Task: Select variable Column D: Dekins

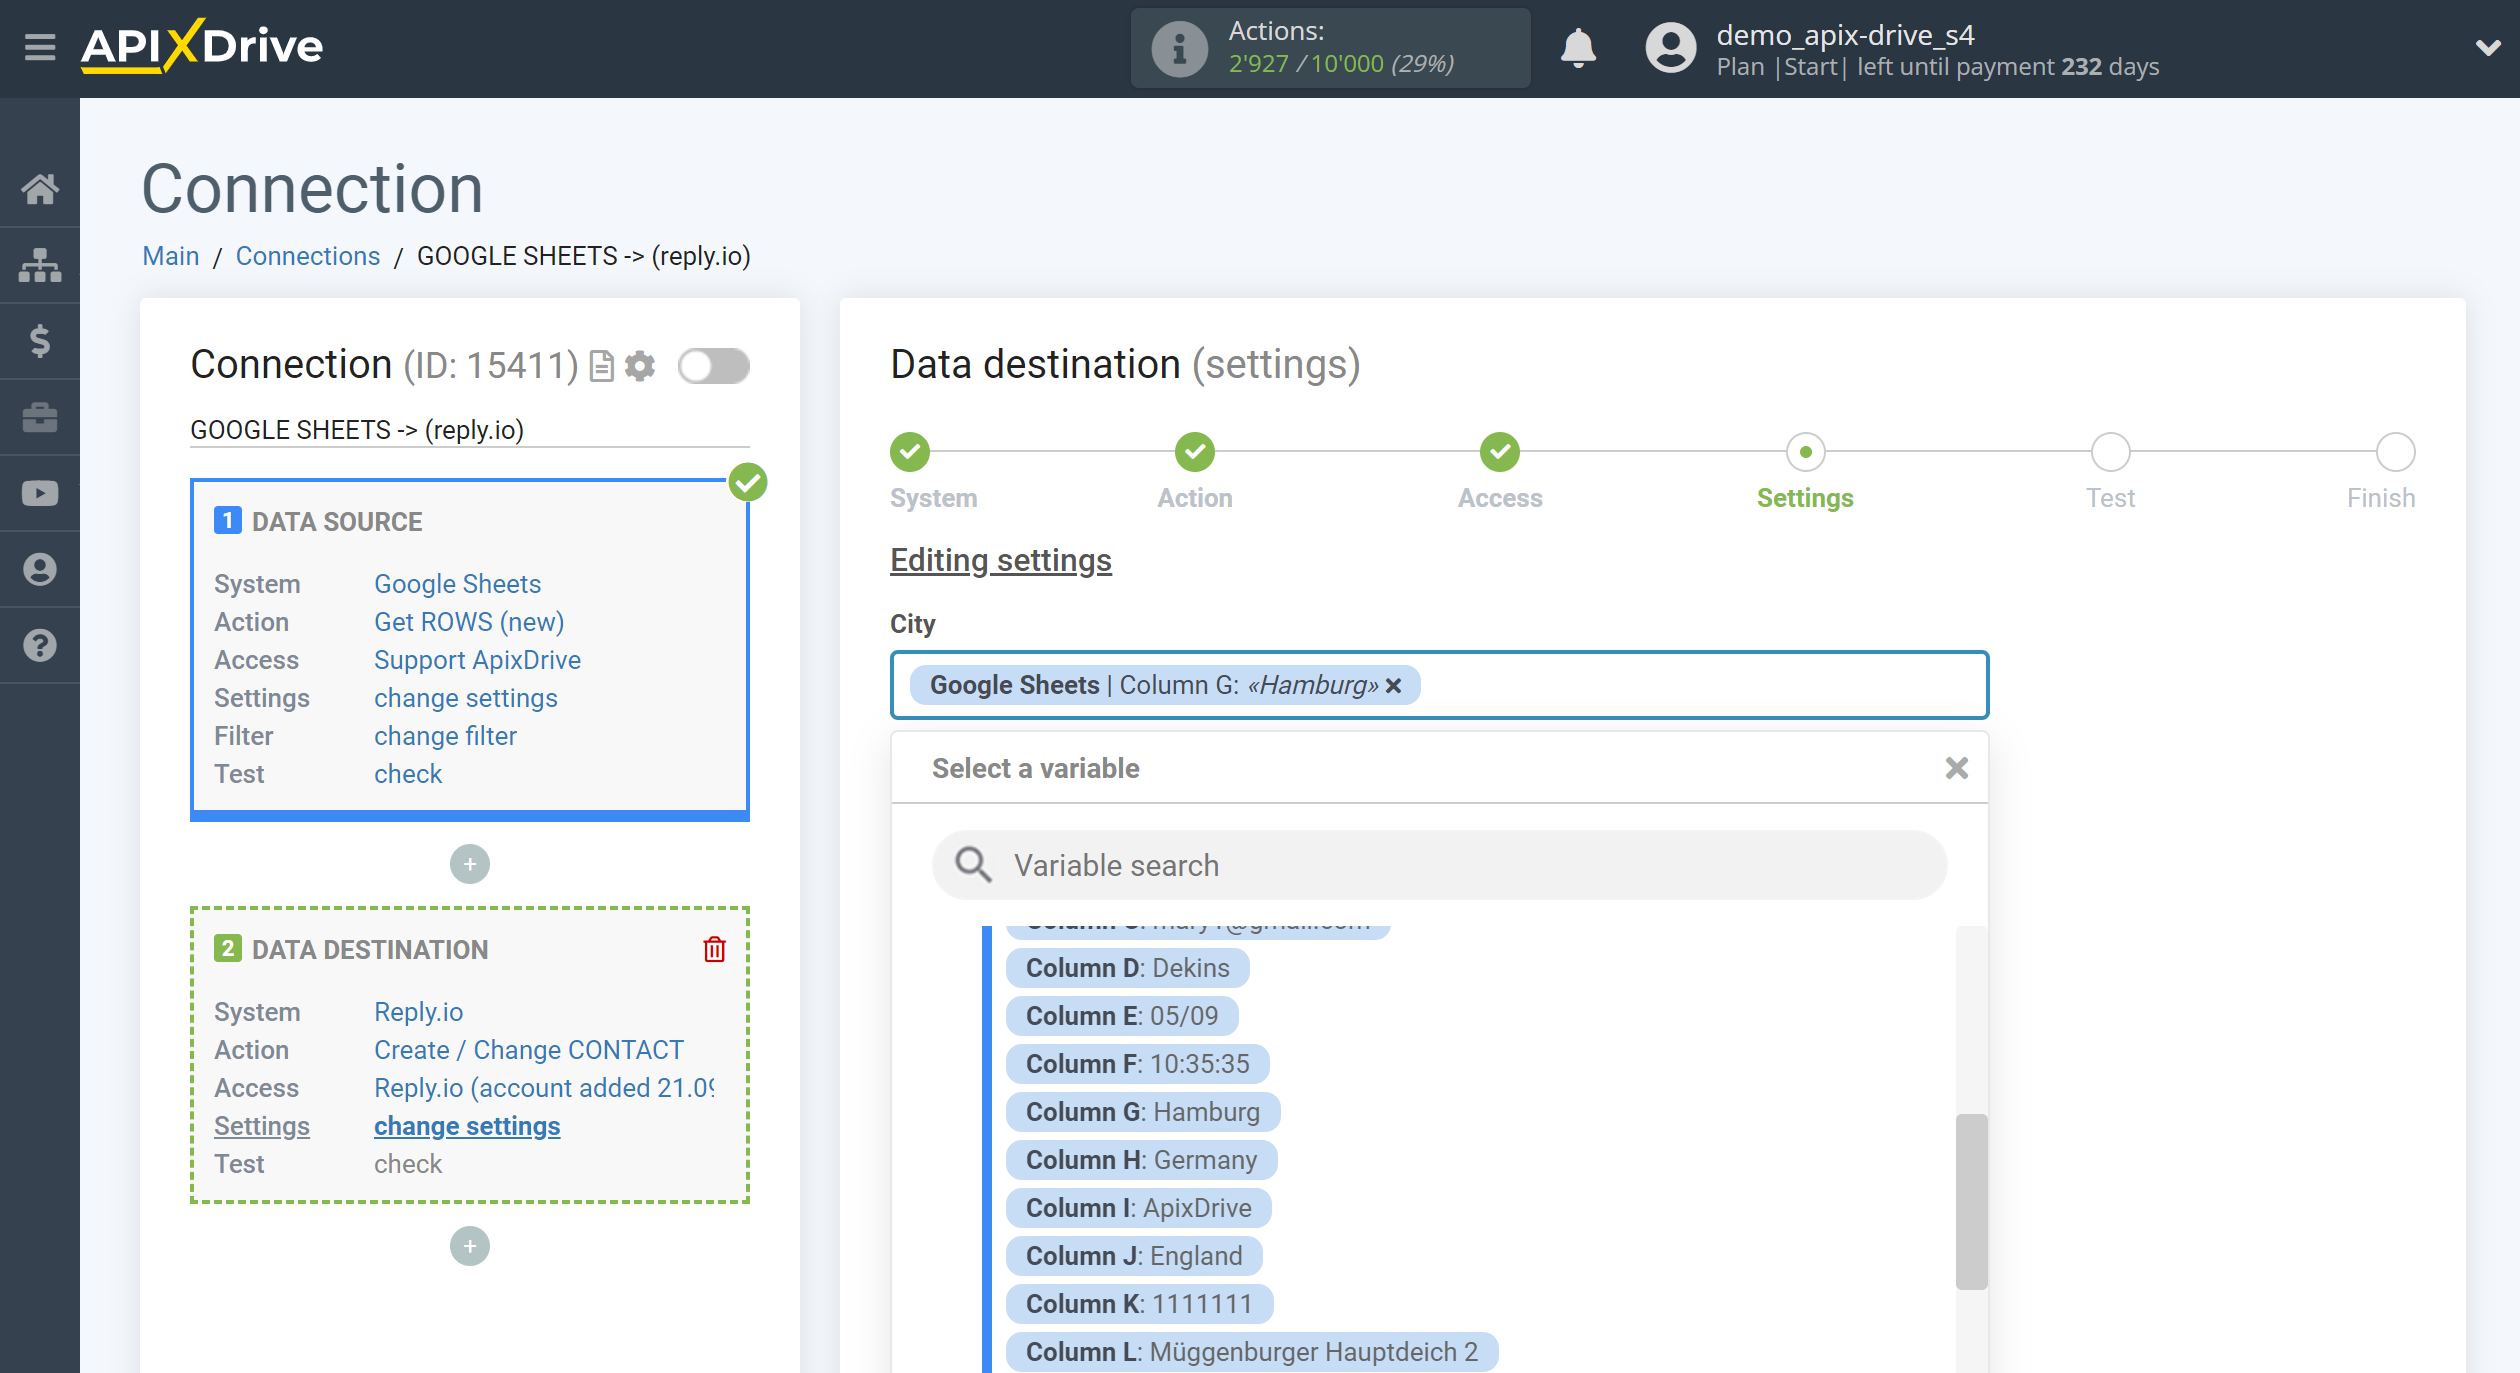Action: coord(1127,968)
